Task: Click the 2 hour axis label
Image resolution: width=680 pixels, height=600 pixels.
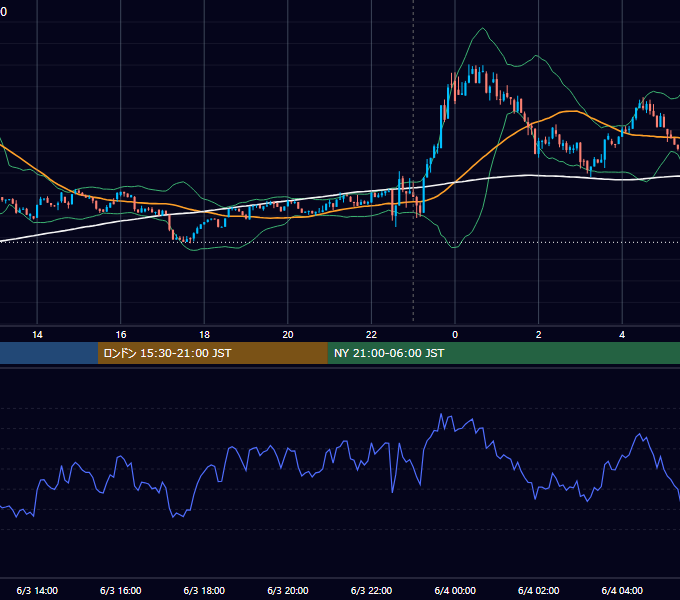Action: (539, 335)
